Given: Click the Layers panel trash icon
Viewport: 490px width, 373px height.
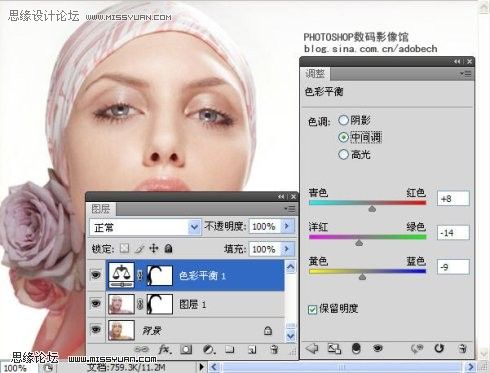Looking at the screenshot, I should point(274,349).
